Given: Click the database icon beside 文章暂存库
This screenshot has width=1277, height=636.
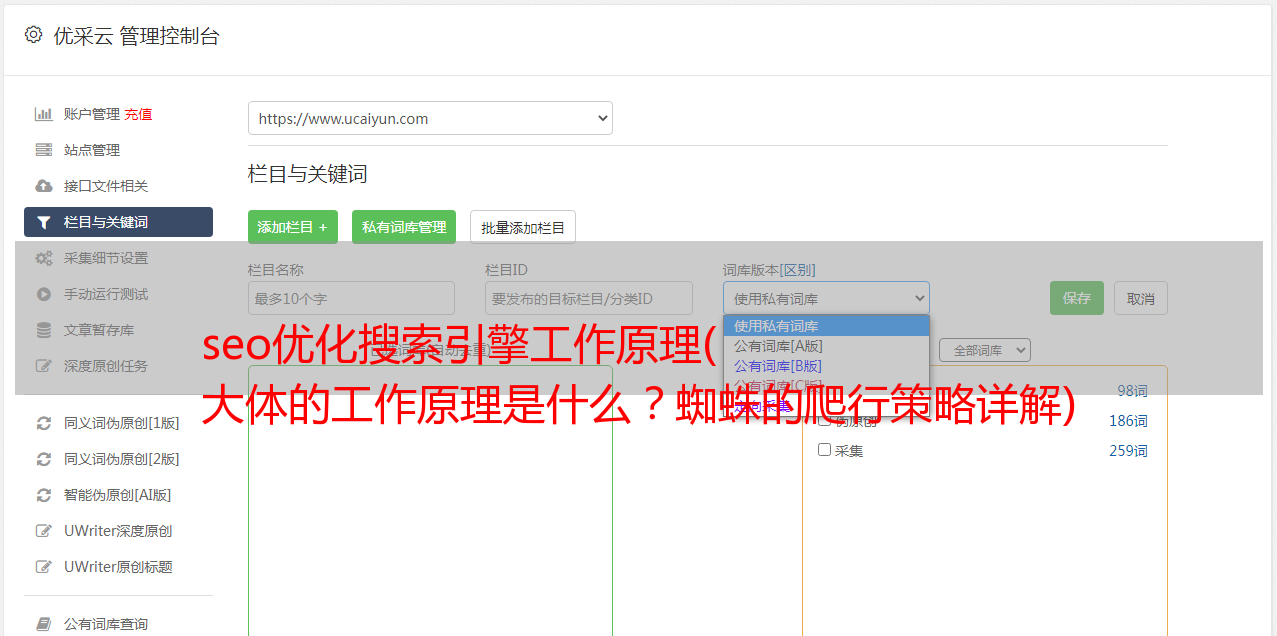Looking at the screenshot, I should point(44,330).
